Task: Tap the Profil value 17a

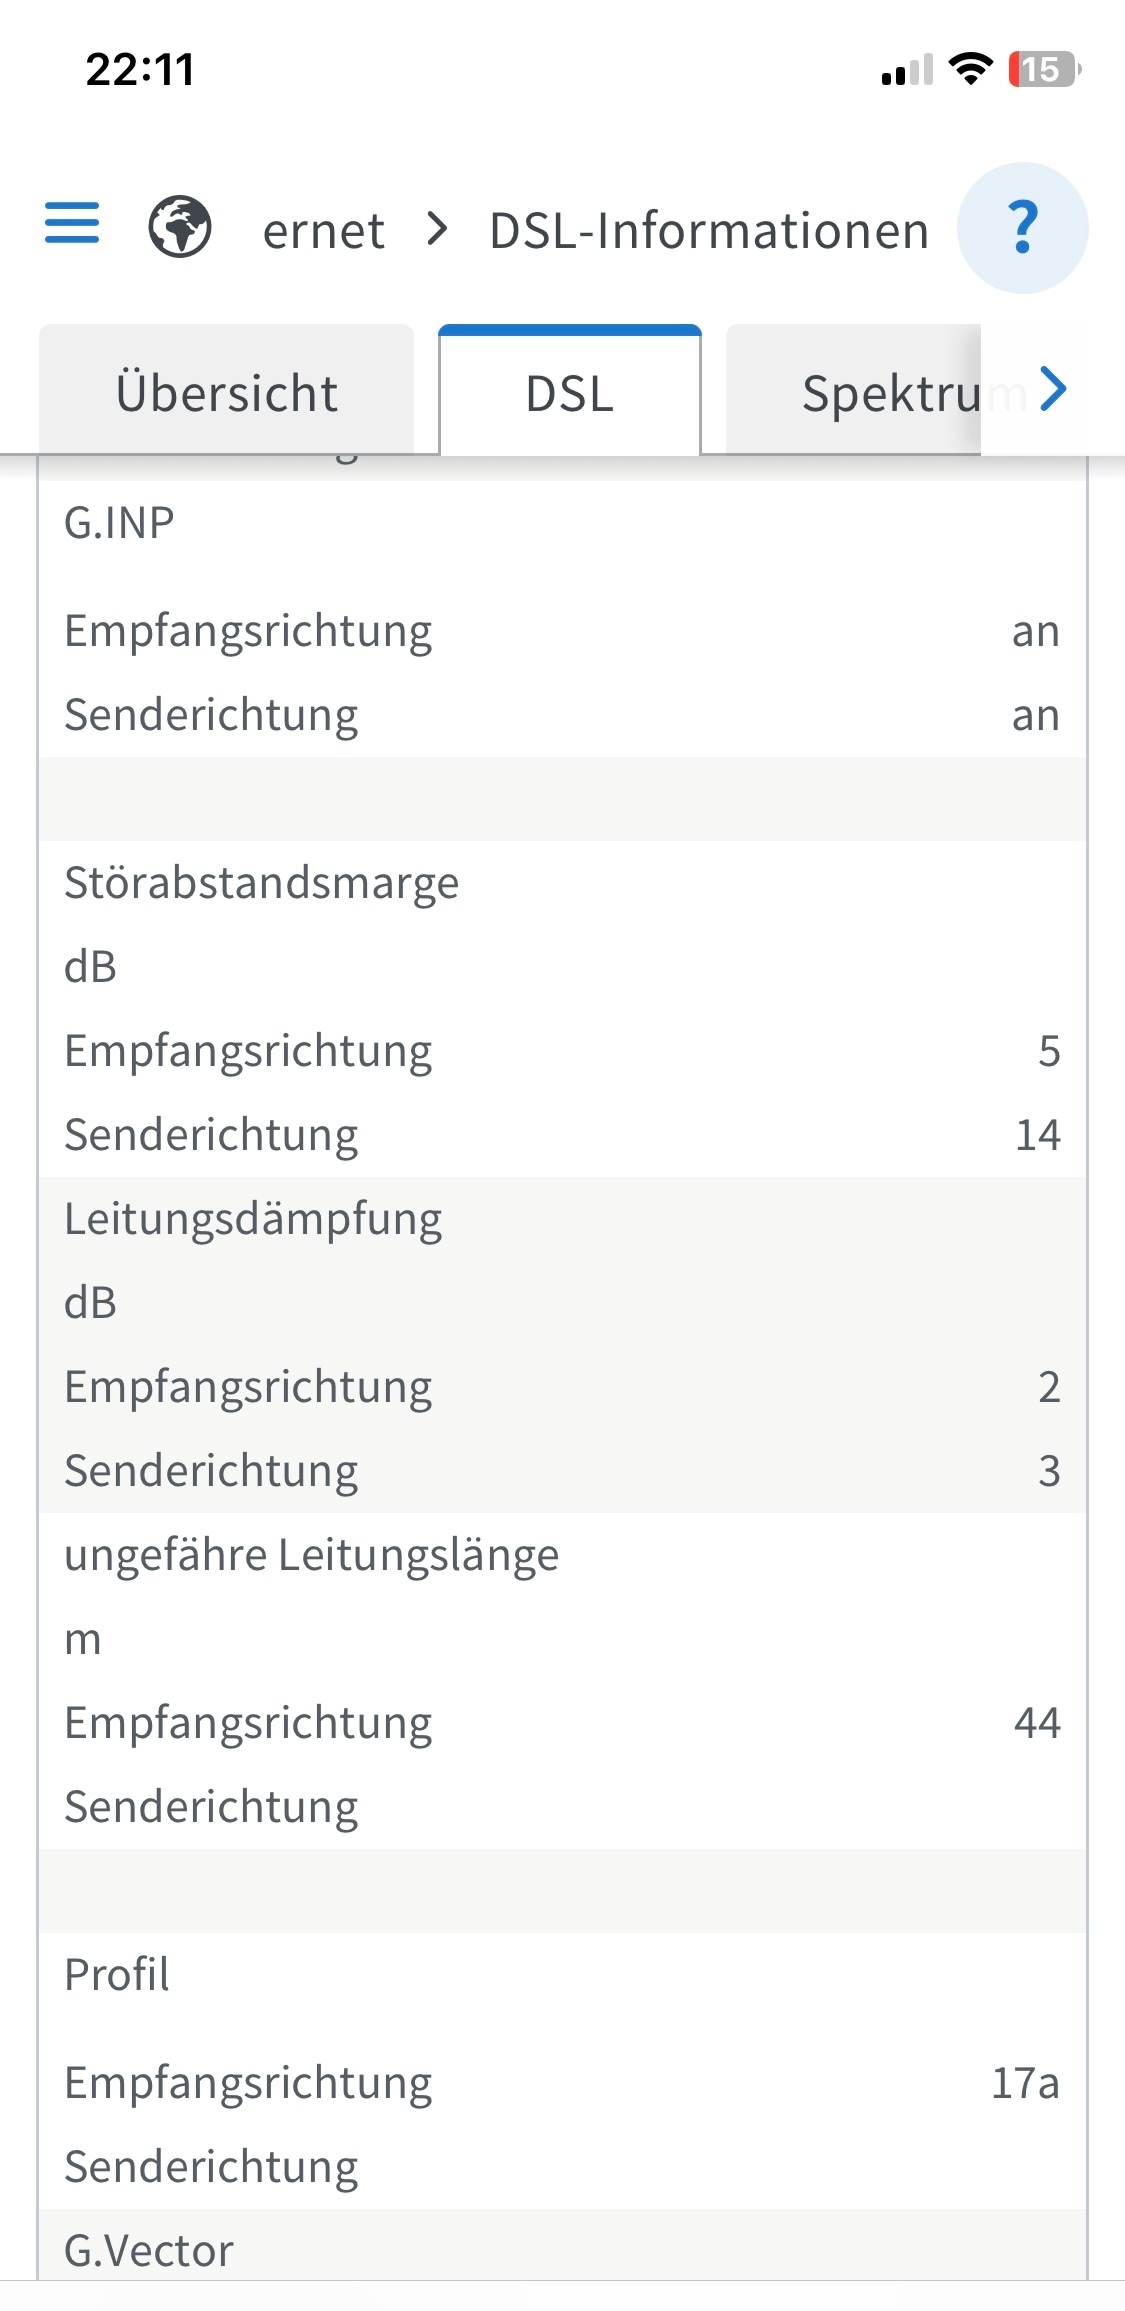Action: click(x=1025, y=2083)
